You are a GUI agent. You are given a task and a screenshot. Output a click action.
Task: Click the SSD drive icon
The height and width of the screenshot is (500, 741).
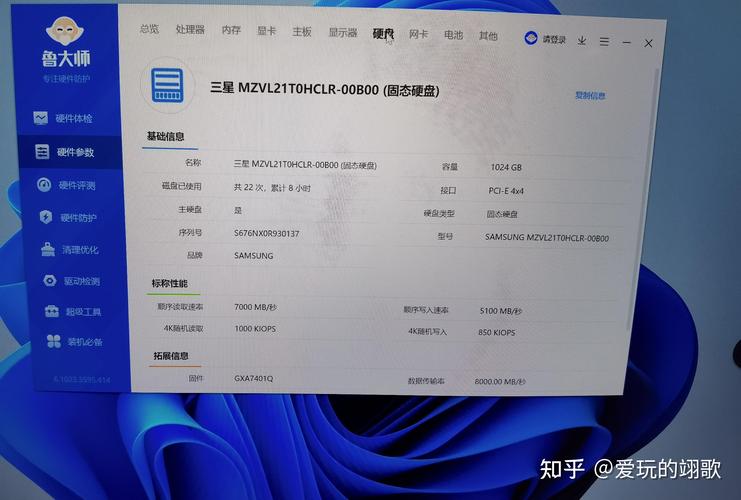coord(167,86)
